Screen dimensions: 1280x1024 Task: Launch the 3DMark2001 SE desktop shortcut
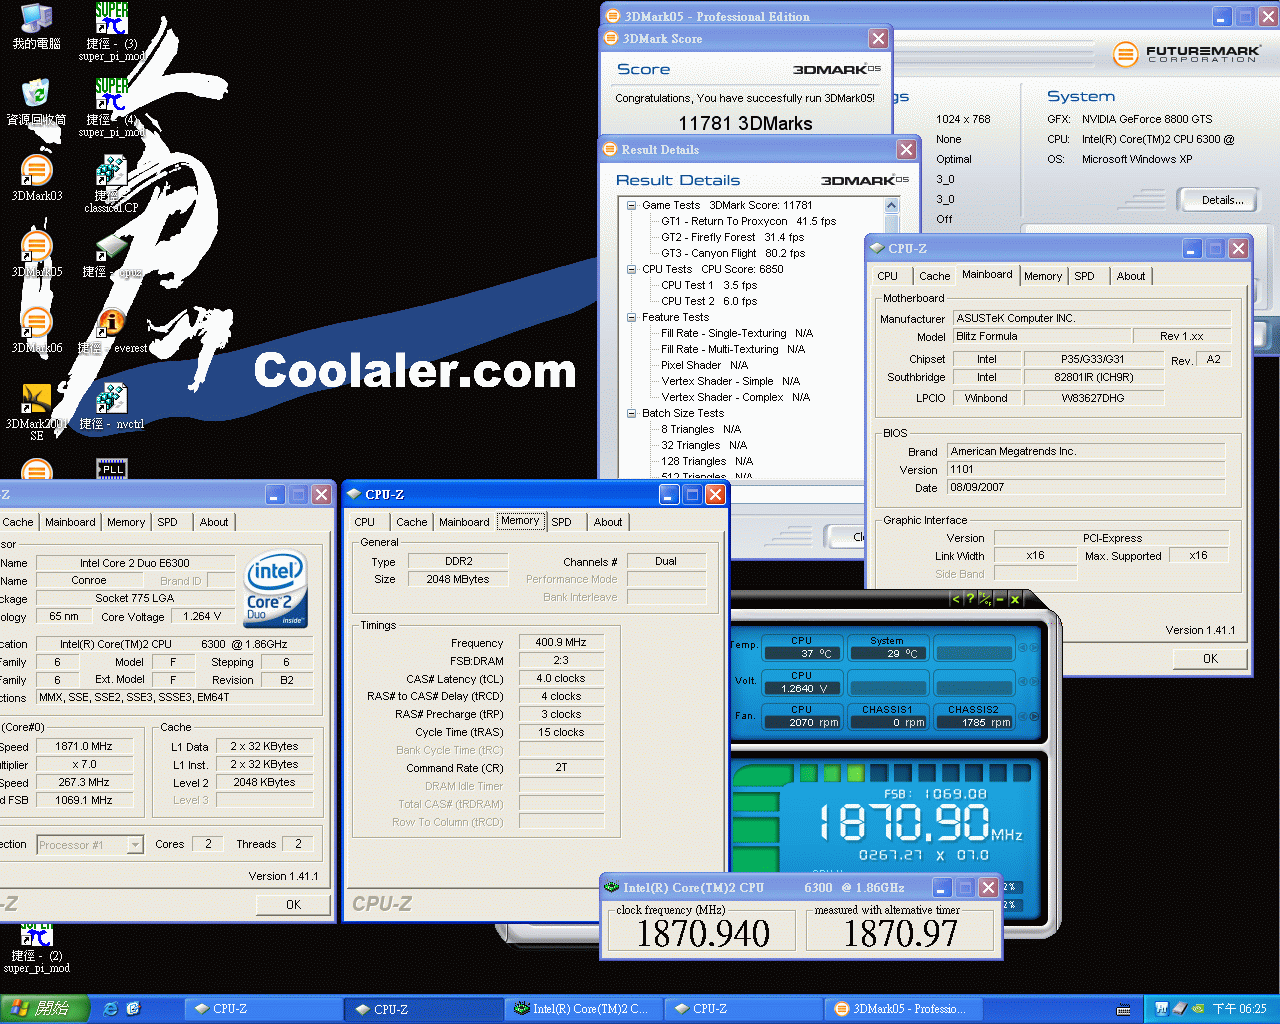pos(36,412)
